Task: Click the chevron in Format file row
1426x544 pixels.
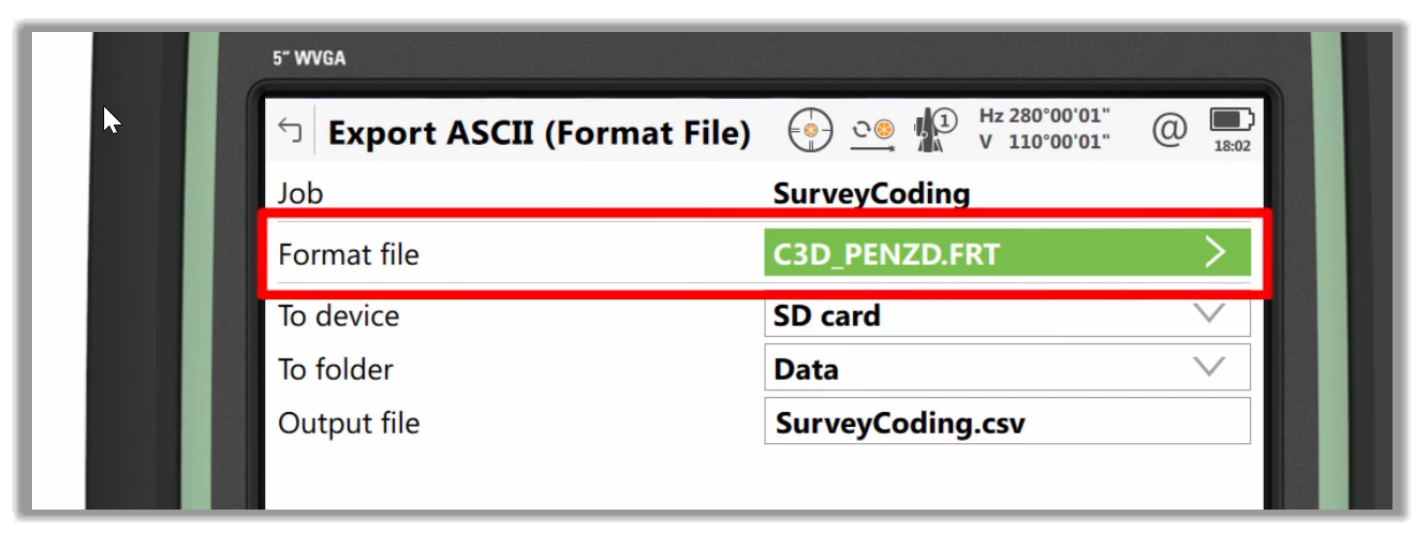Action: (1215, 253)
